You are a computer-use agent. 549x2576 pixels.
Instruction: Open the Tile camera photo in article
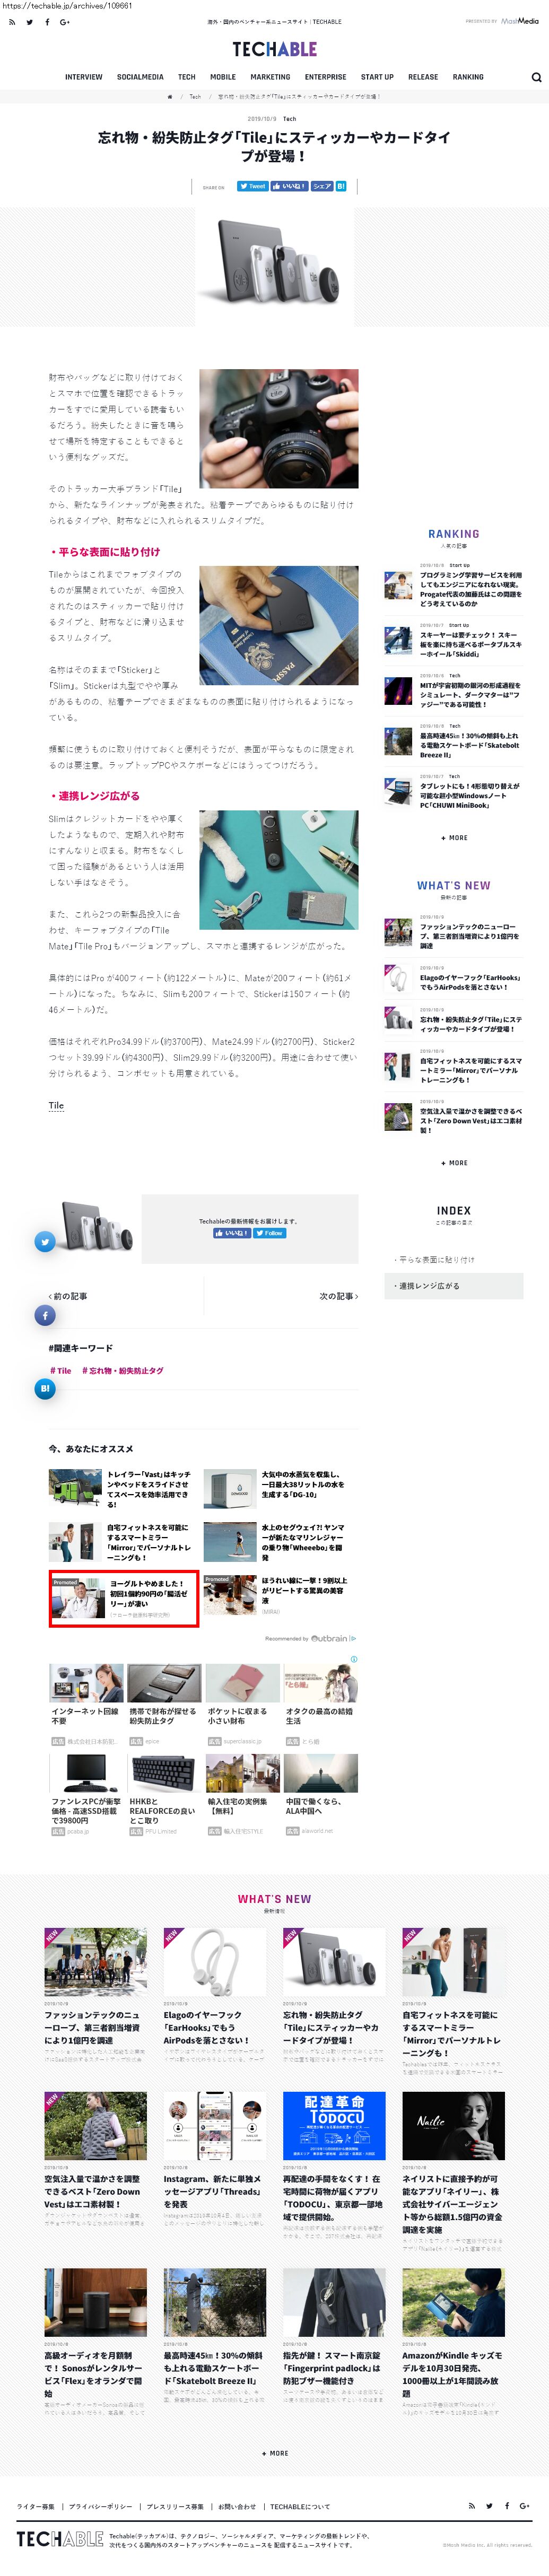[x=278, y=428]
